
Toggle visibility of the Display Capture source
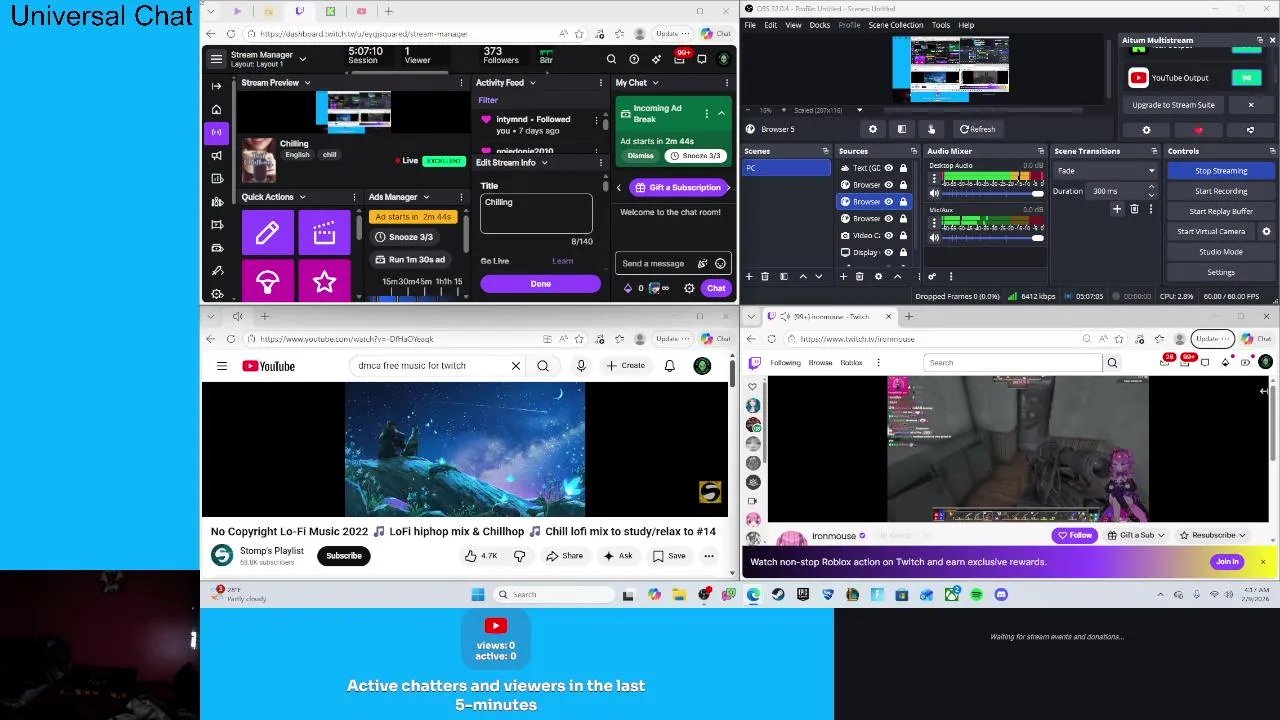coord(888,252)
